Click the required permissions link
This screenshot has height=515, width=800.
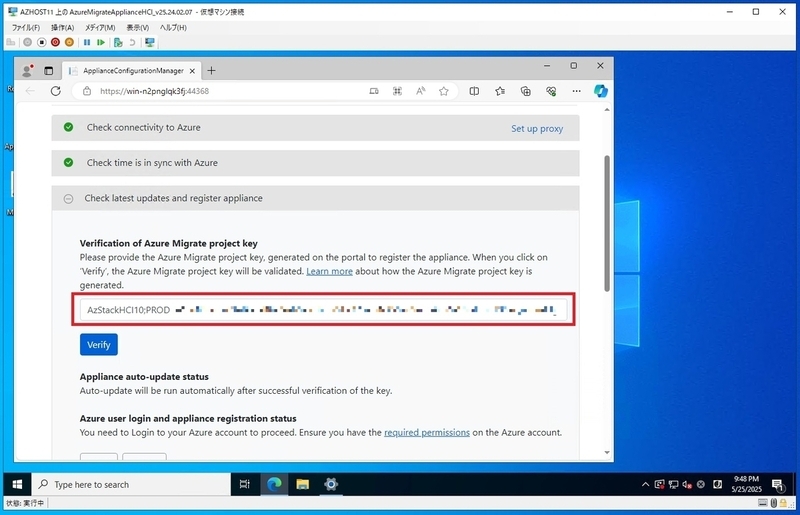click(x=427, y=432)
